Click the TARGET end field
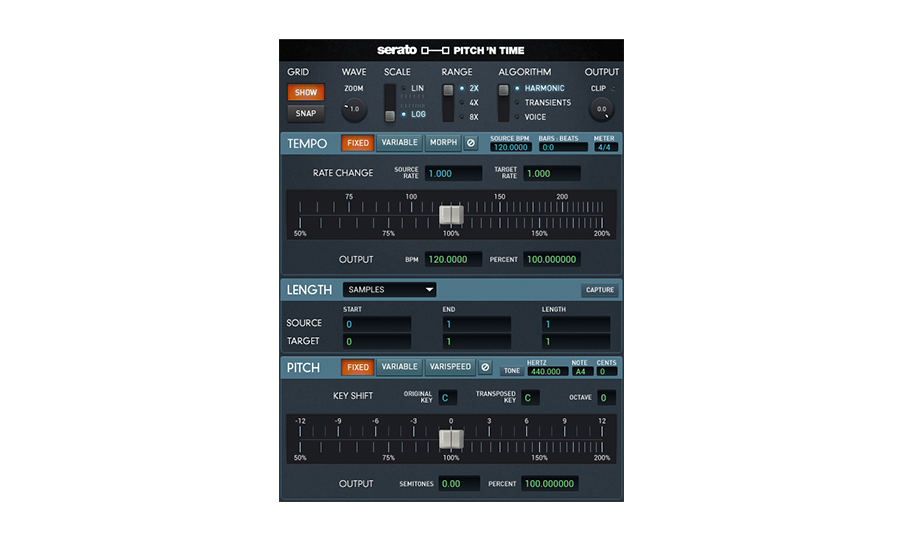 pos(476,341)
